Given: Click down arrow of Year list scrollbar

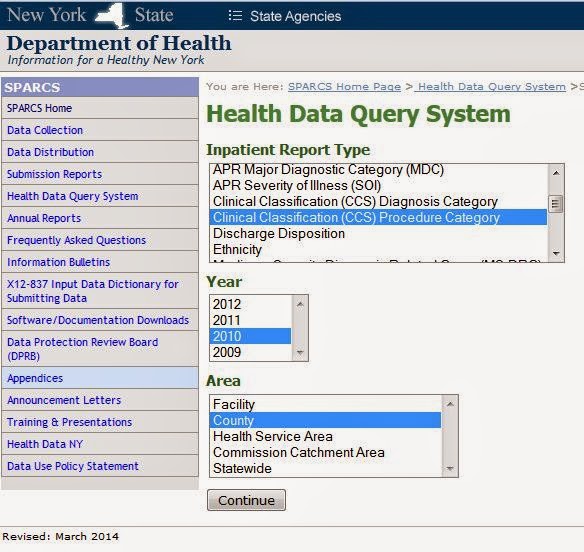Looking at the screenshot, I should [300, 352].
